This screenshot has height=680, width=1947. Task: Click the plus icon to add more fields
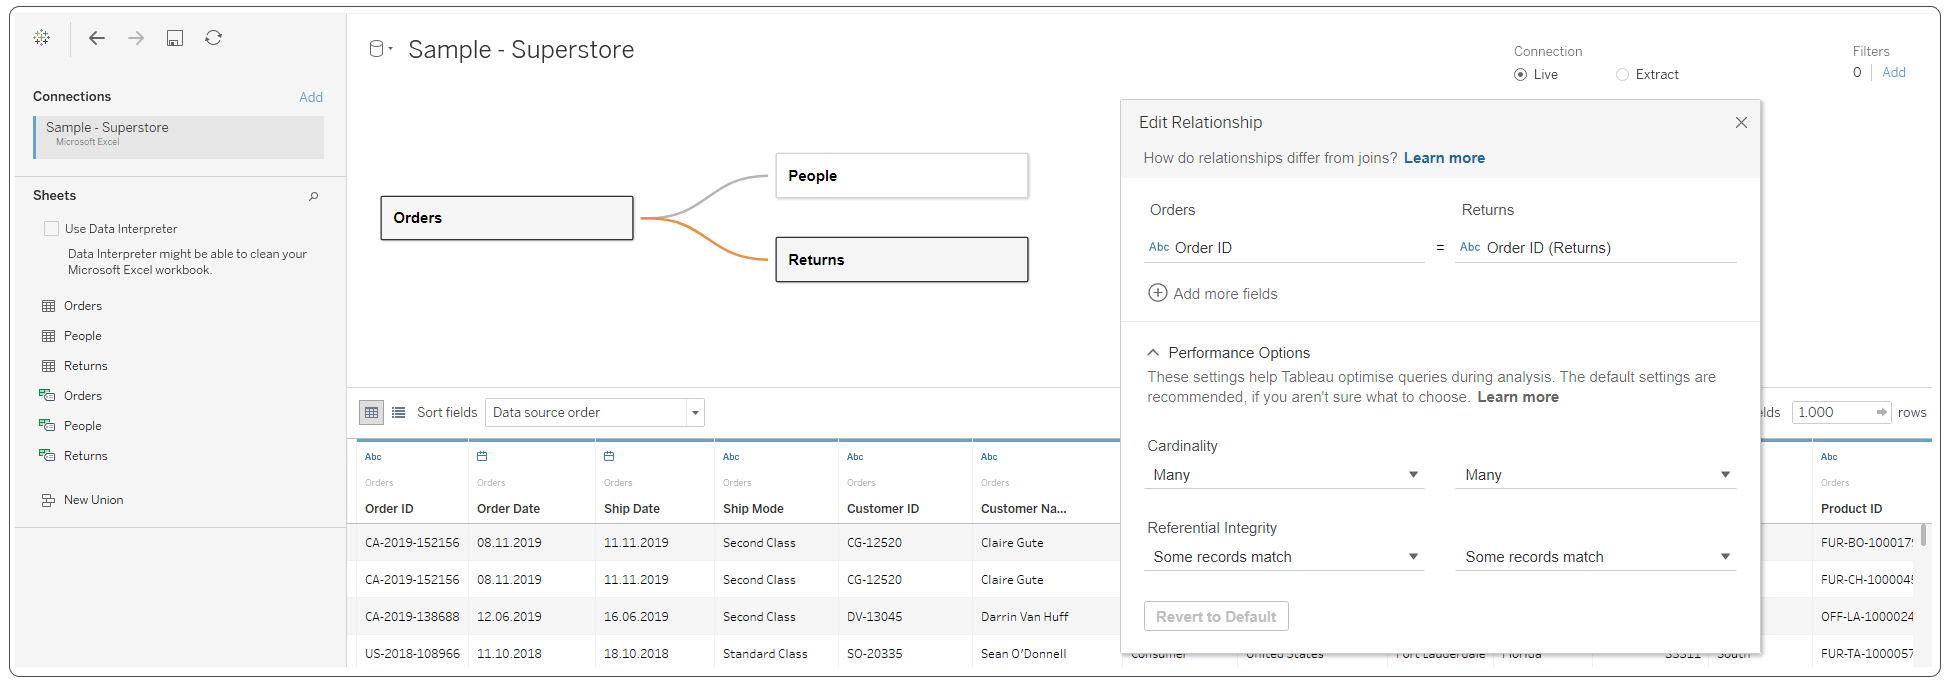[1157, 293]
